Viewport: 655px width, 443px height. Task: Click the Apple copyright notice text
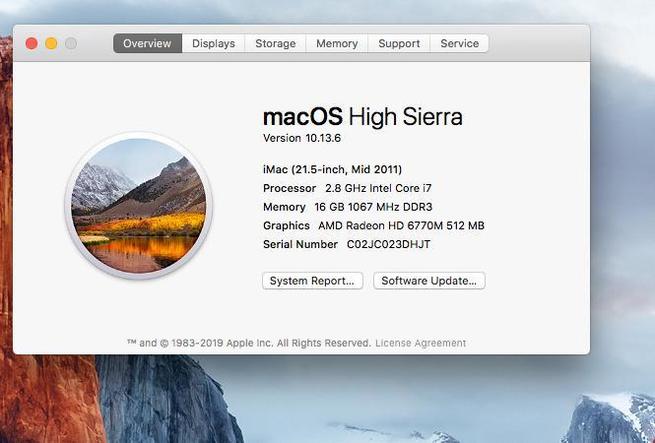(249, 343)
